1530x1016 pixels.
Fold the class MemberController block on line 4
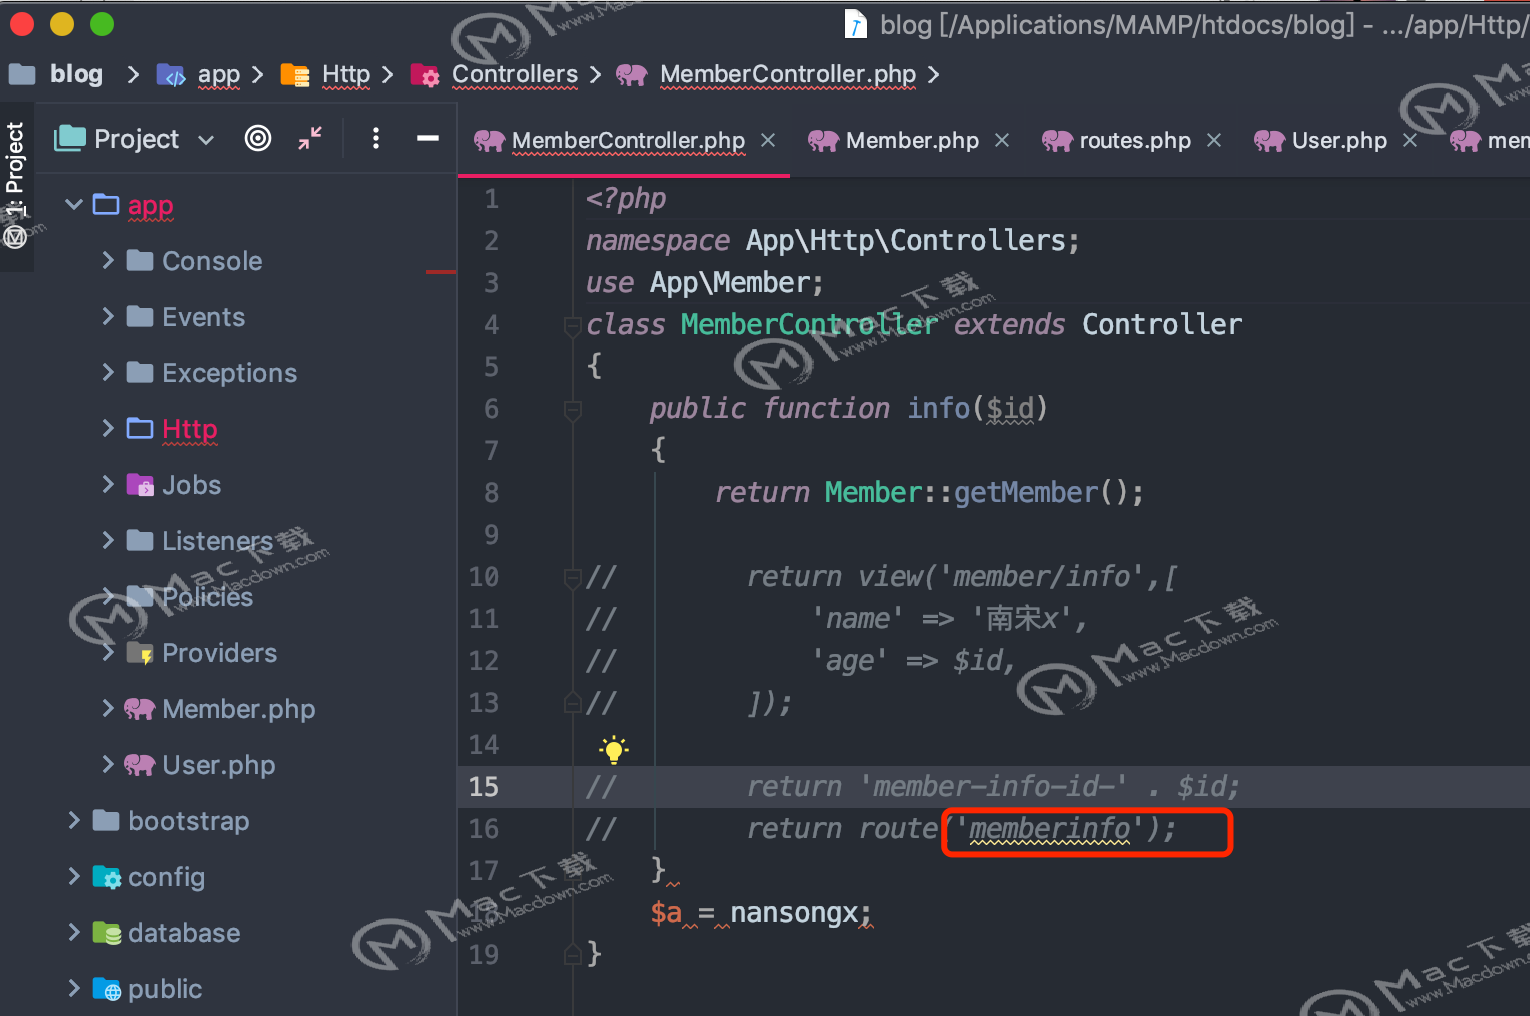573,326
